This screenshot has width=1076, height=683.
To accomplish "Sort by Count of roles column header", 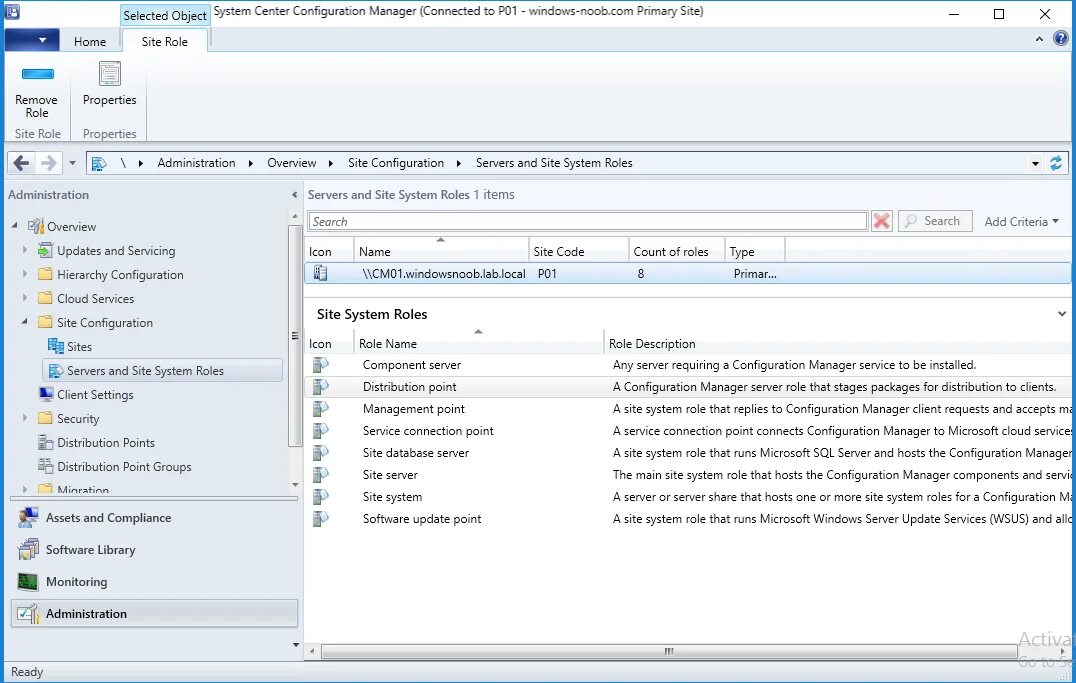I will pyautogui.click(x=677, y=251).
